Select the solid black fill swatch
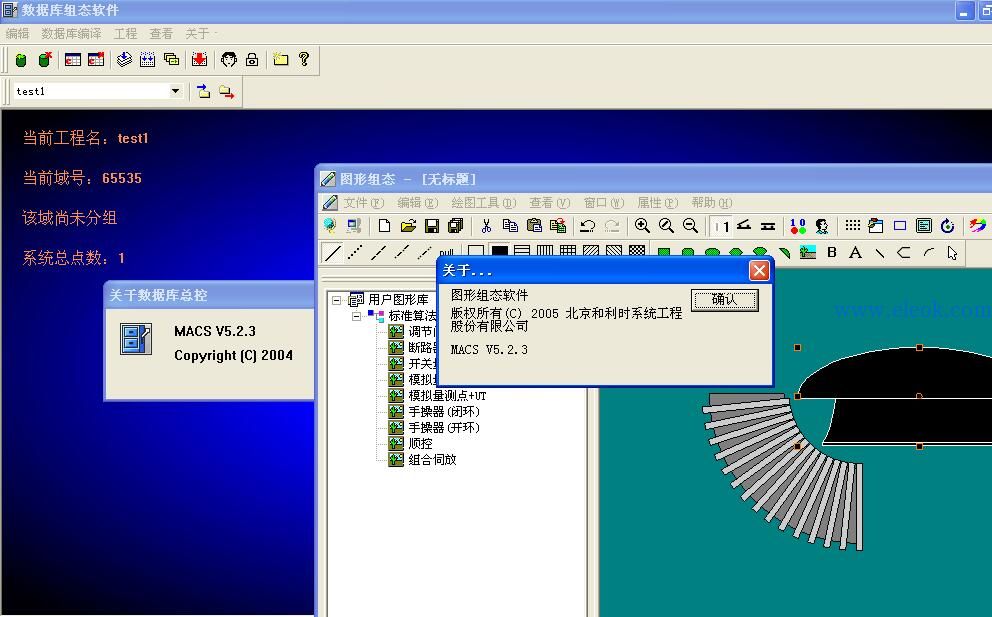 pyautogui.click(x=499, y=251)
